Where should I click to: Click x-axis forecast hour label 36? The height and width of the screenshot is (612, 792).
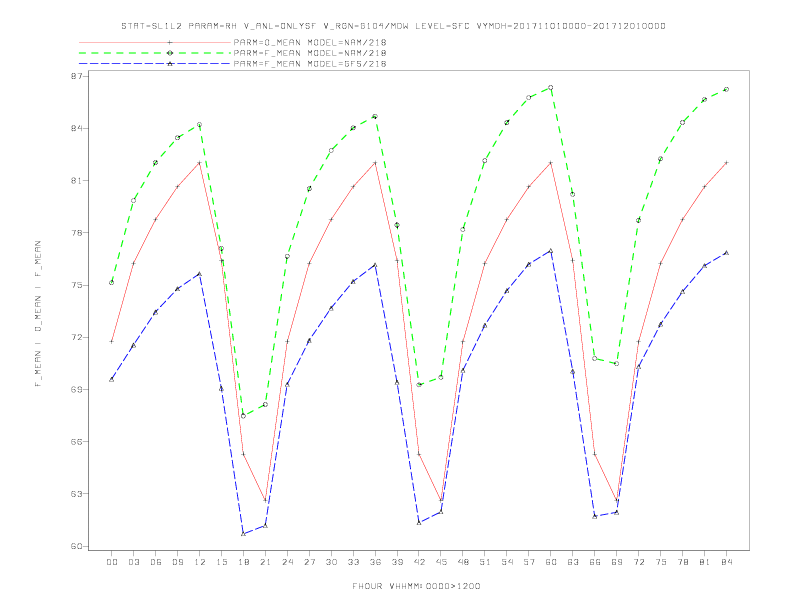375,562
